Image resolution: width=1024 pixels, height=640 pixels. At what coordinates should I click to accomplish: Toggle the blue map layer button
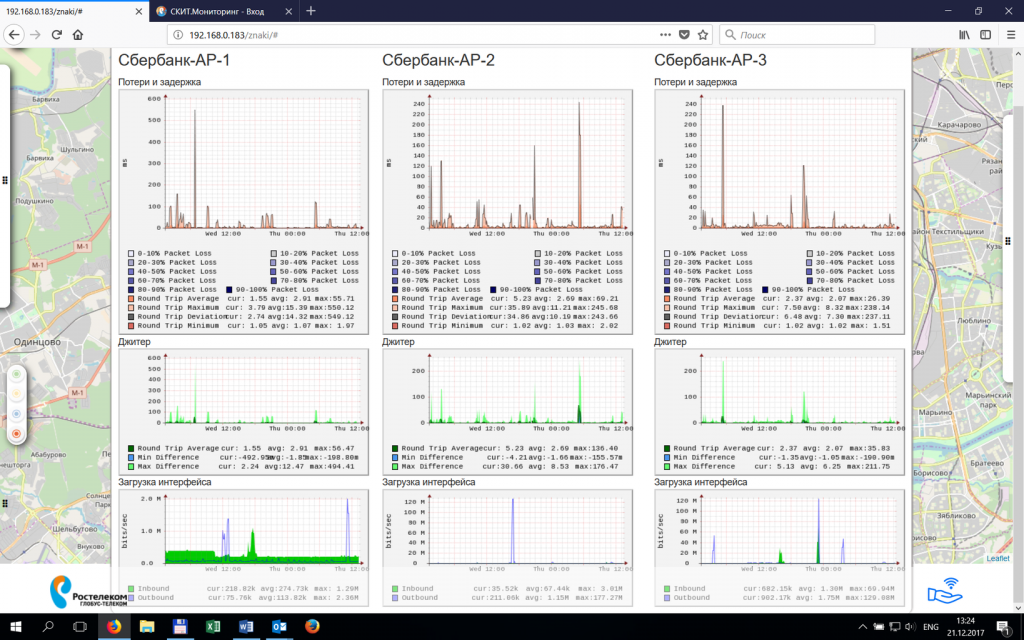(x=16, y=413)
